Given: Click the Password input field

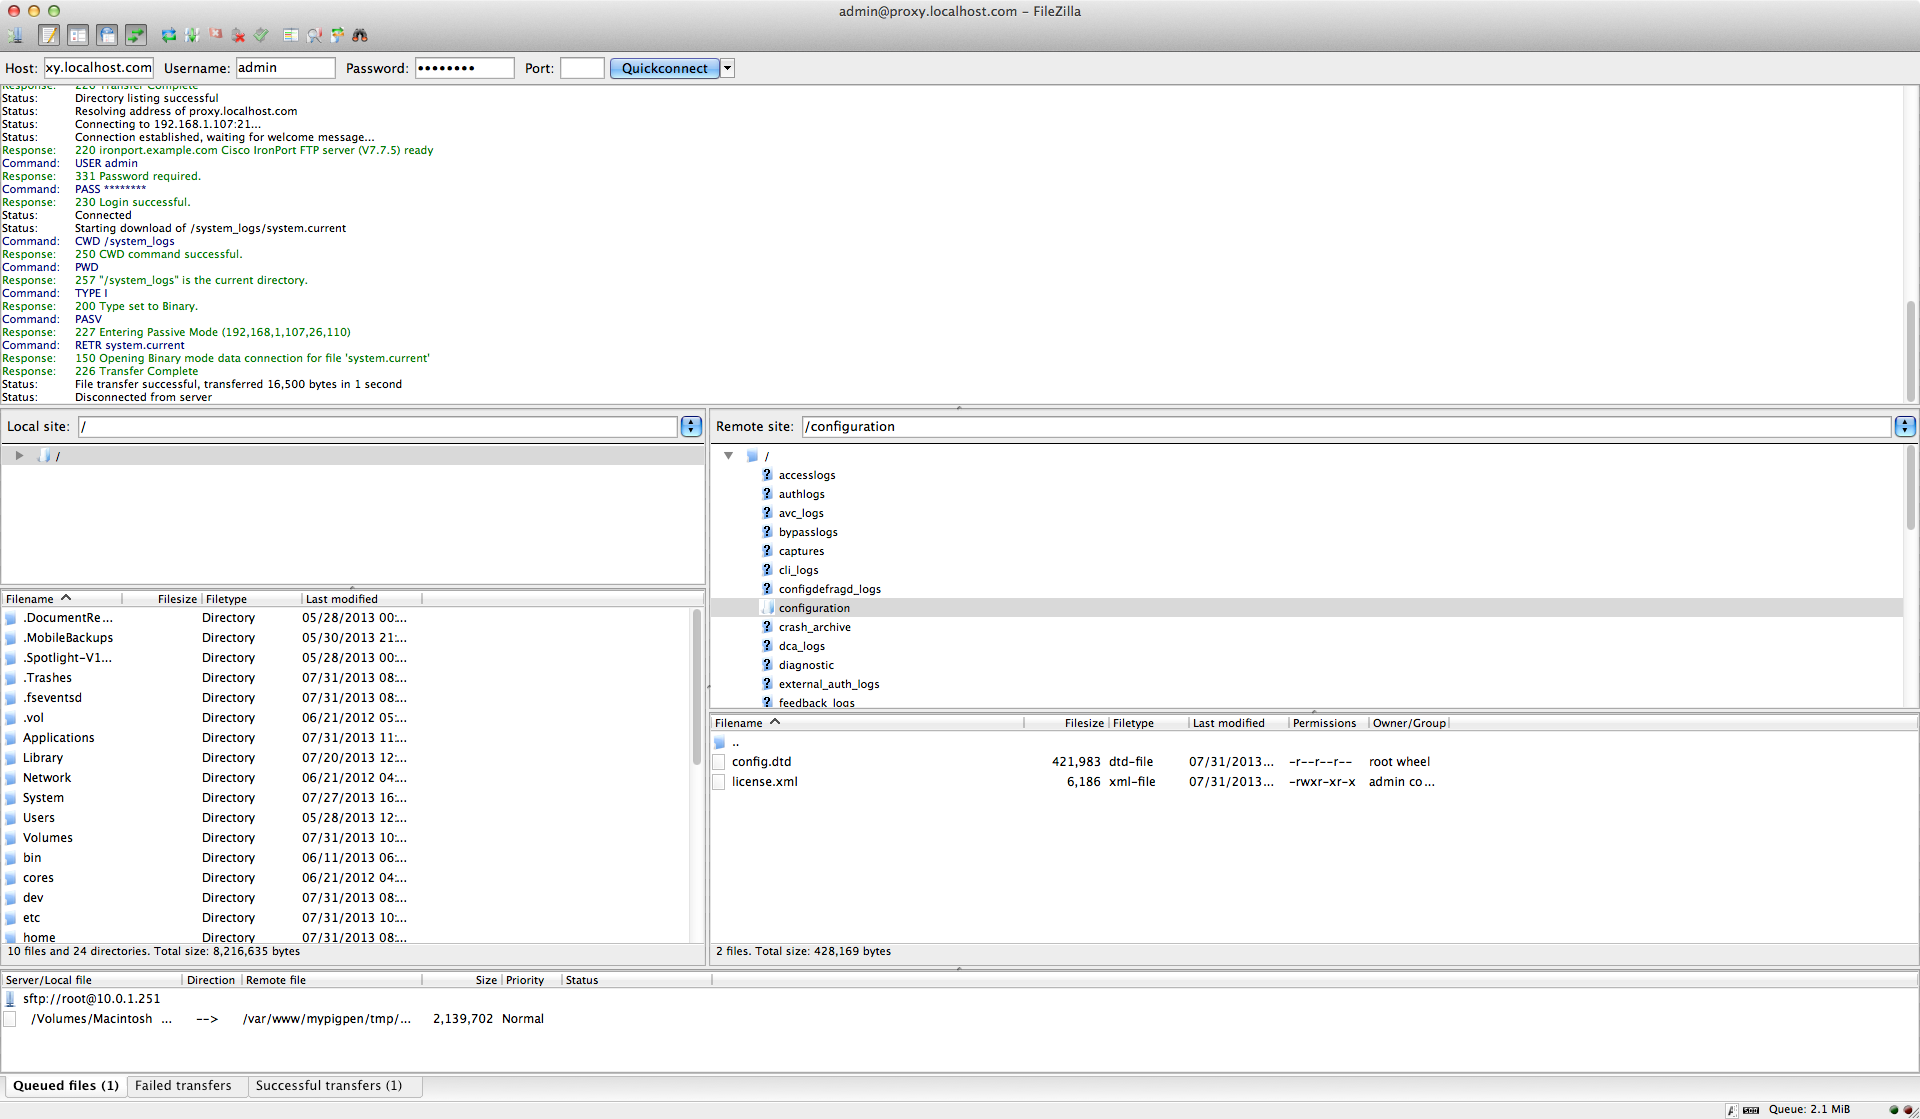Looking at the screenshot, I should point(464,68).
